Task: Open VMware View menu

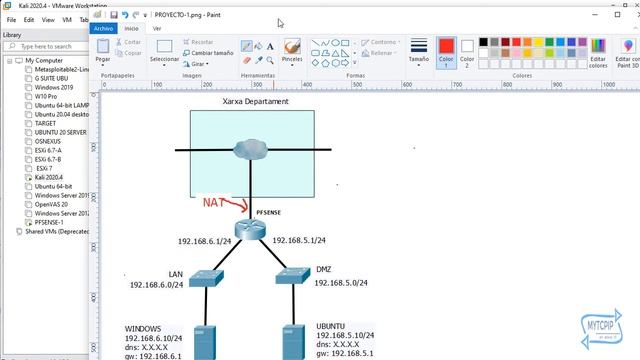Action: pyautogui.click(x=48, y=20)
